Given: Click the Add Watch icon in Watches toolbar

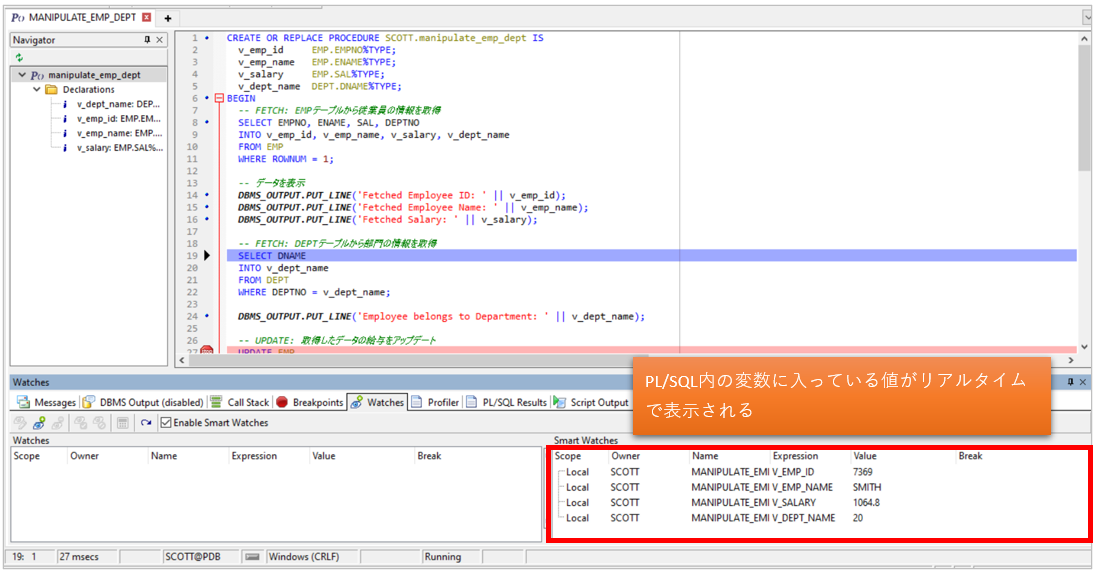Looking at the screenshot, I should [39, 423].
